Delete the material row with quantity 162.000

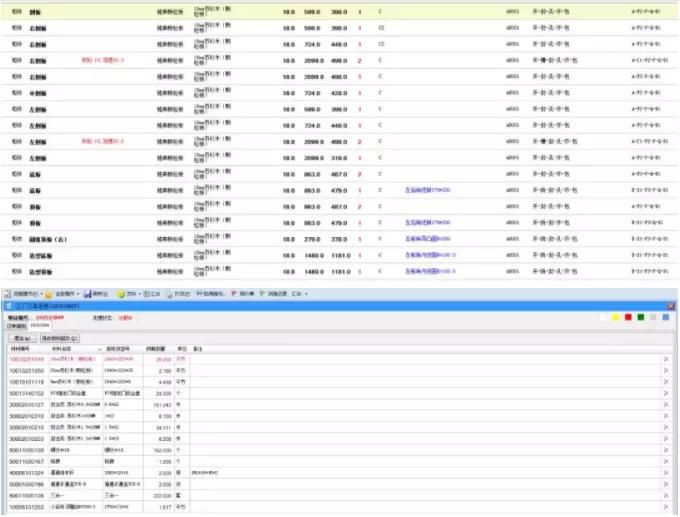[666, 450]
